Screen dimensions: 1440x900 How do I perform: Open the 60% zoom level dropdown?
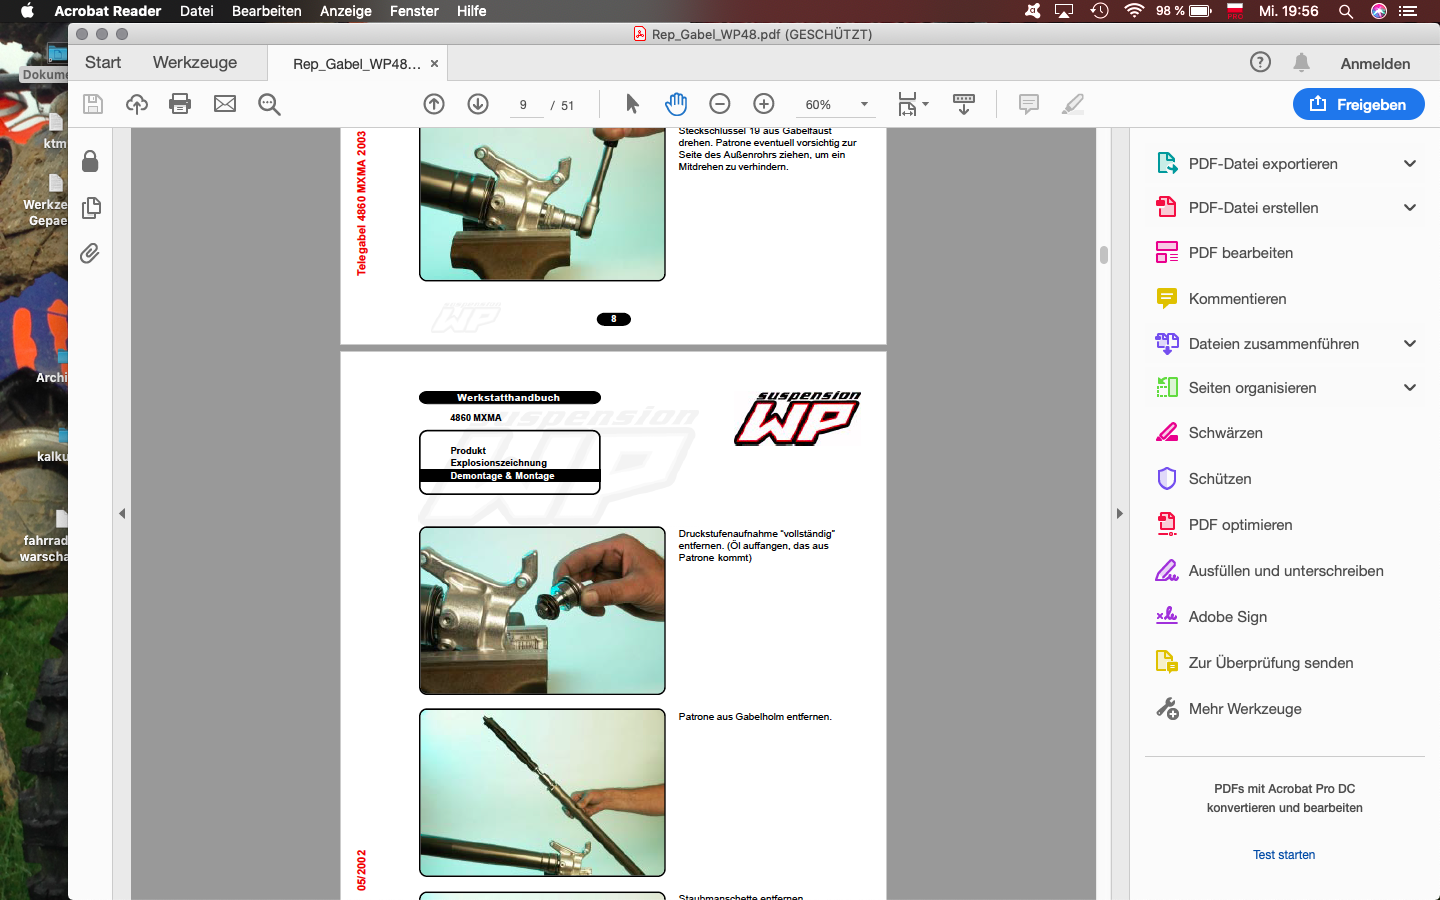click(x=864, y=104)
